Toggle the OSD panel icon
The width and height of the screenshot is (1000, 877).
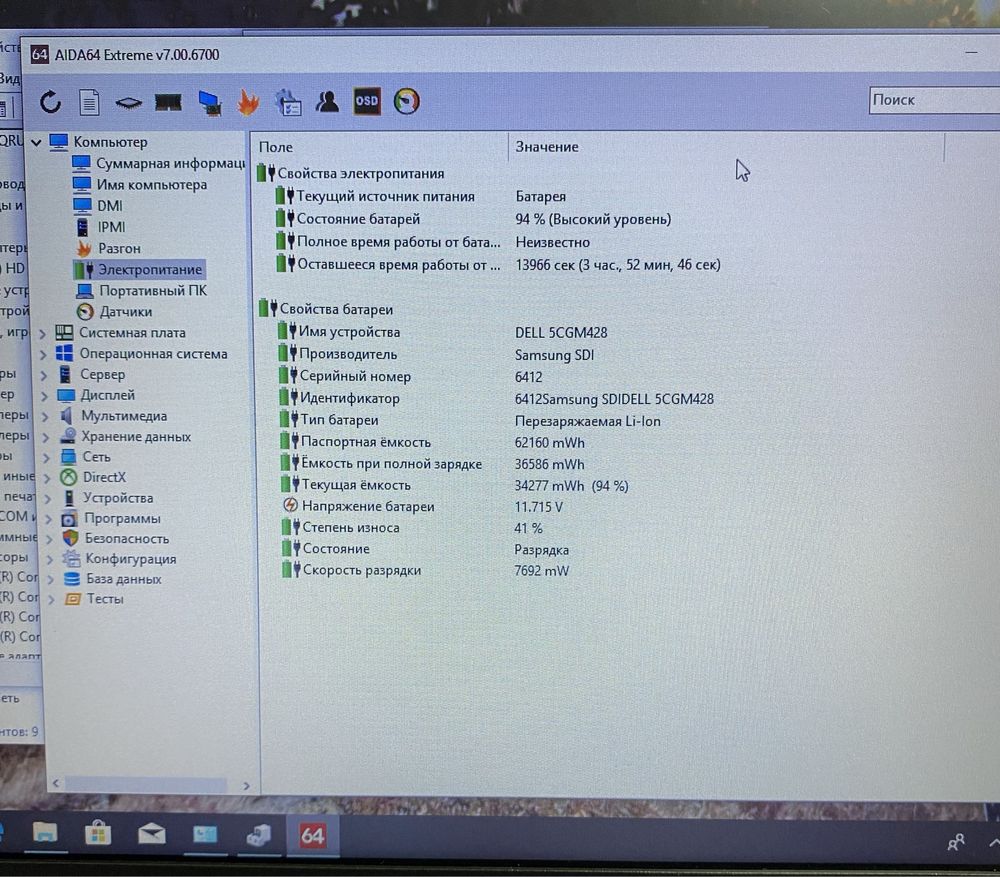(367, 101)
